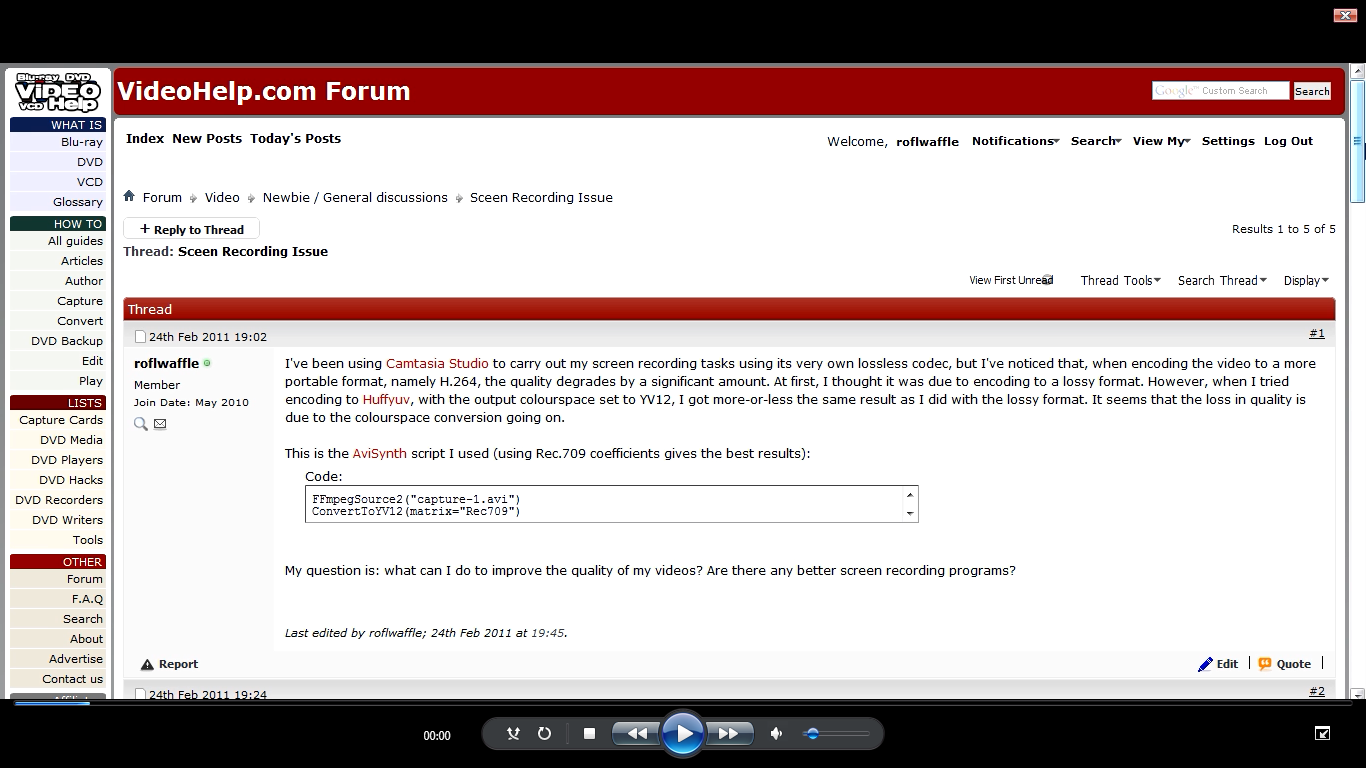
Task: Open DVD Recorders in sidebar
Action: 59,500
